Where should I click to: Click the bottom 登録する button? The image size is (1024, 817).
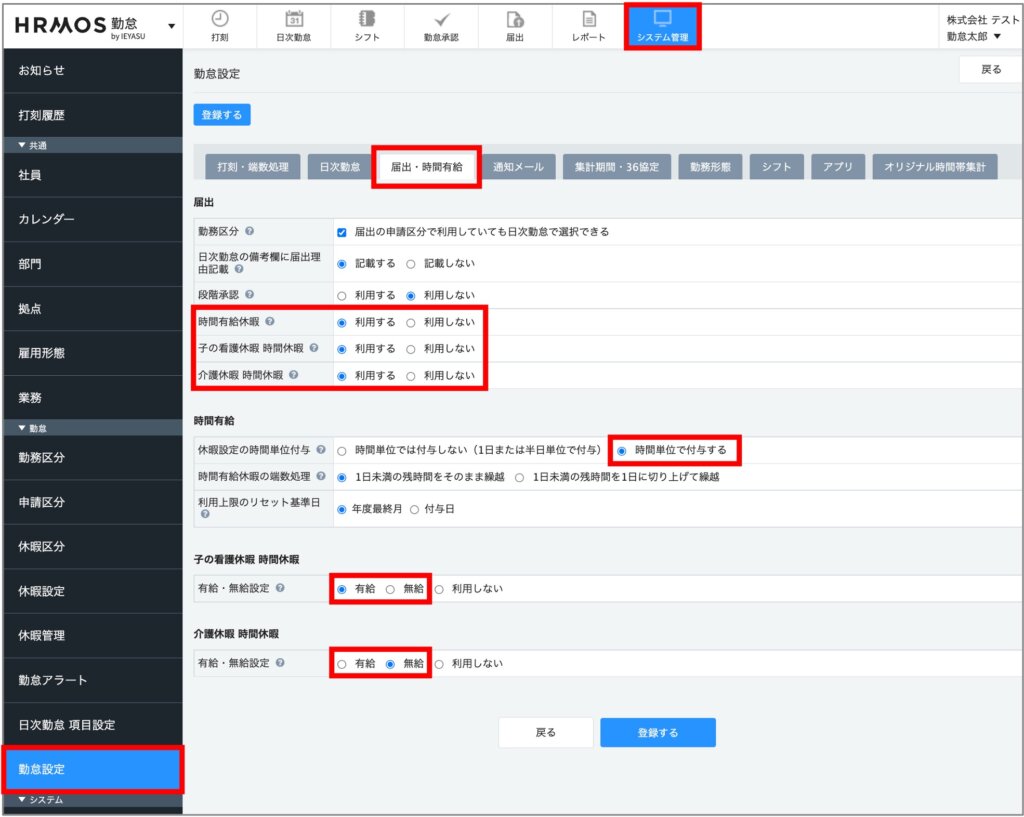point(657,733)
